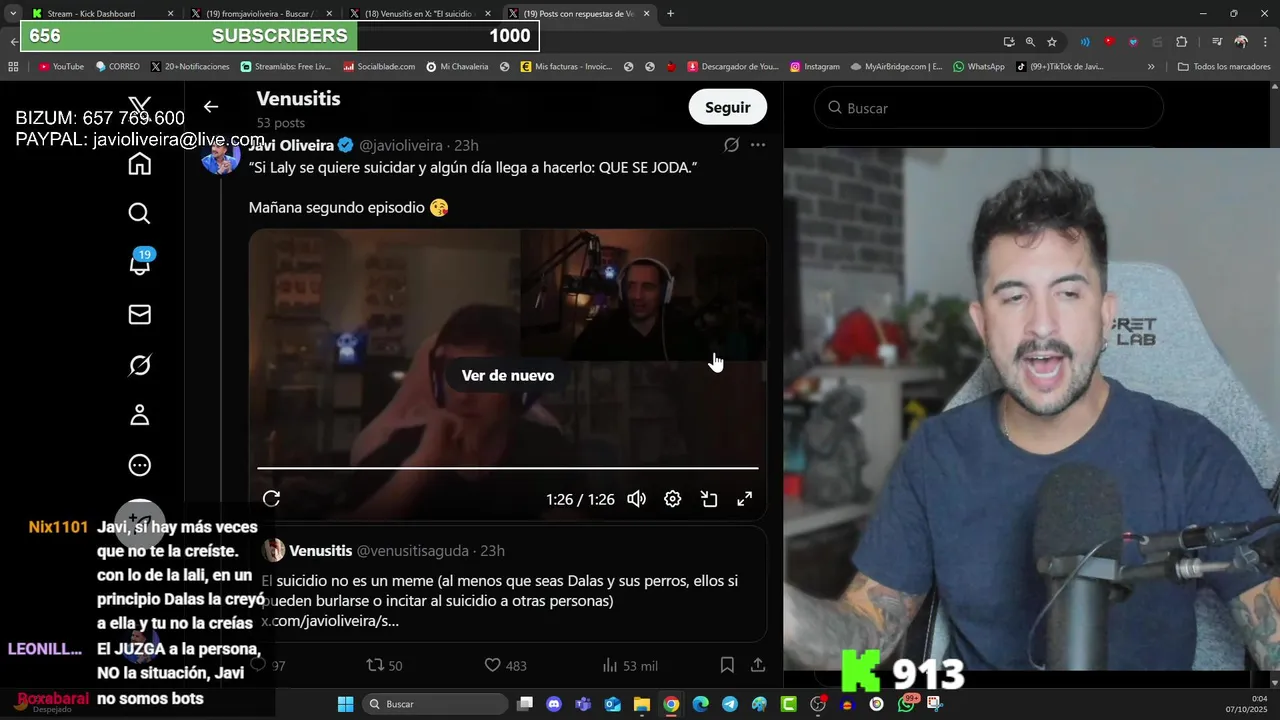Open the Explore search icon in X sidebar
This screenshot has width=1280, height=720.
[x=140, y=214]
